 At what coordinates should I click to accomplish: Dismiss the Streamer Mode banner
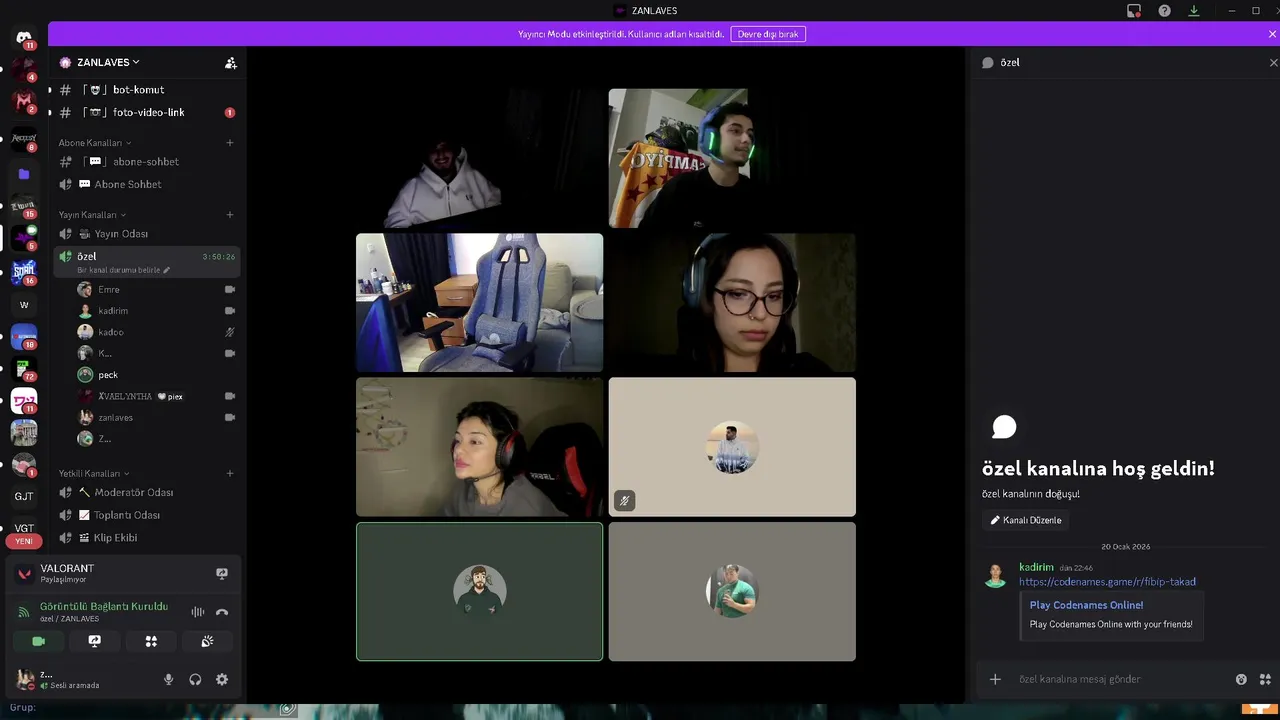1272,34
